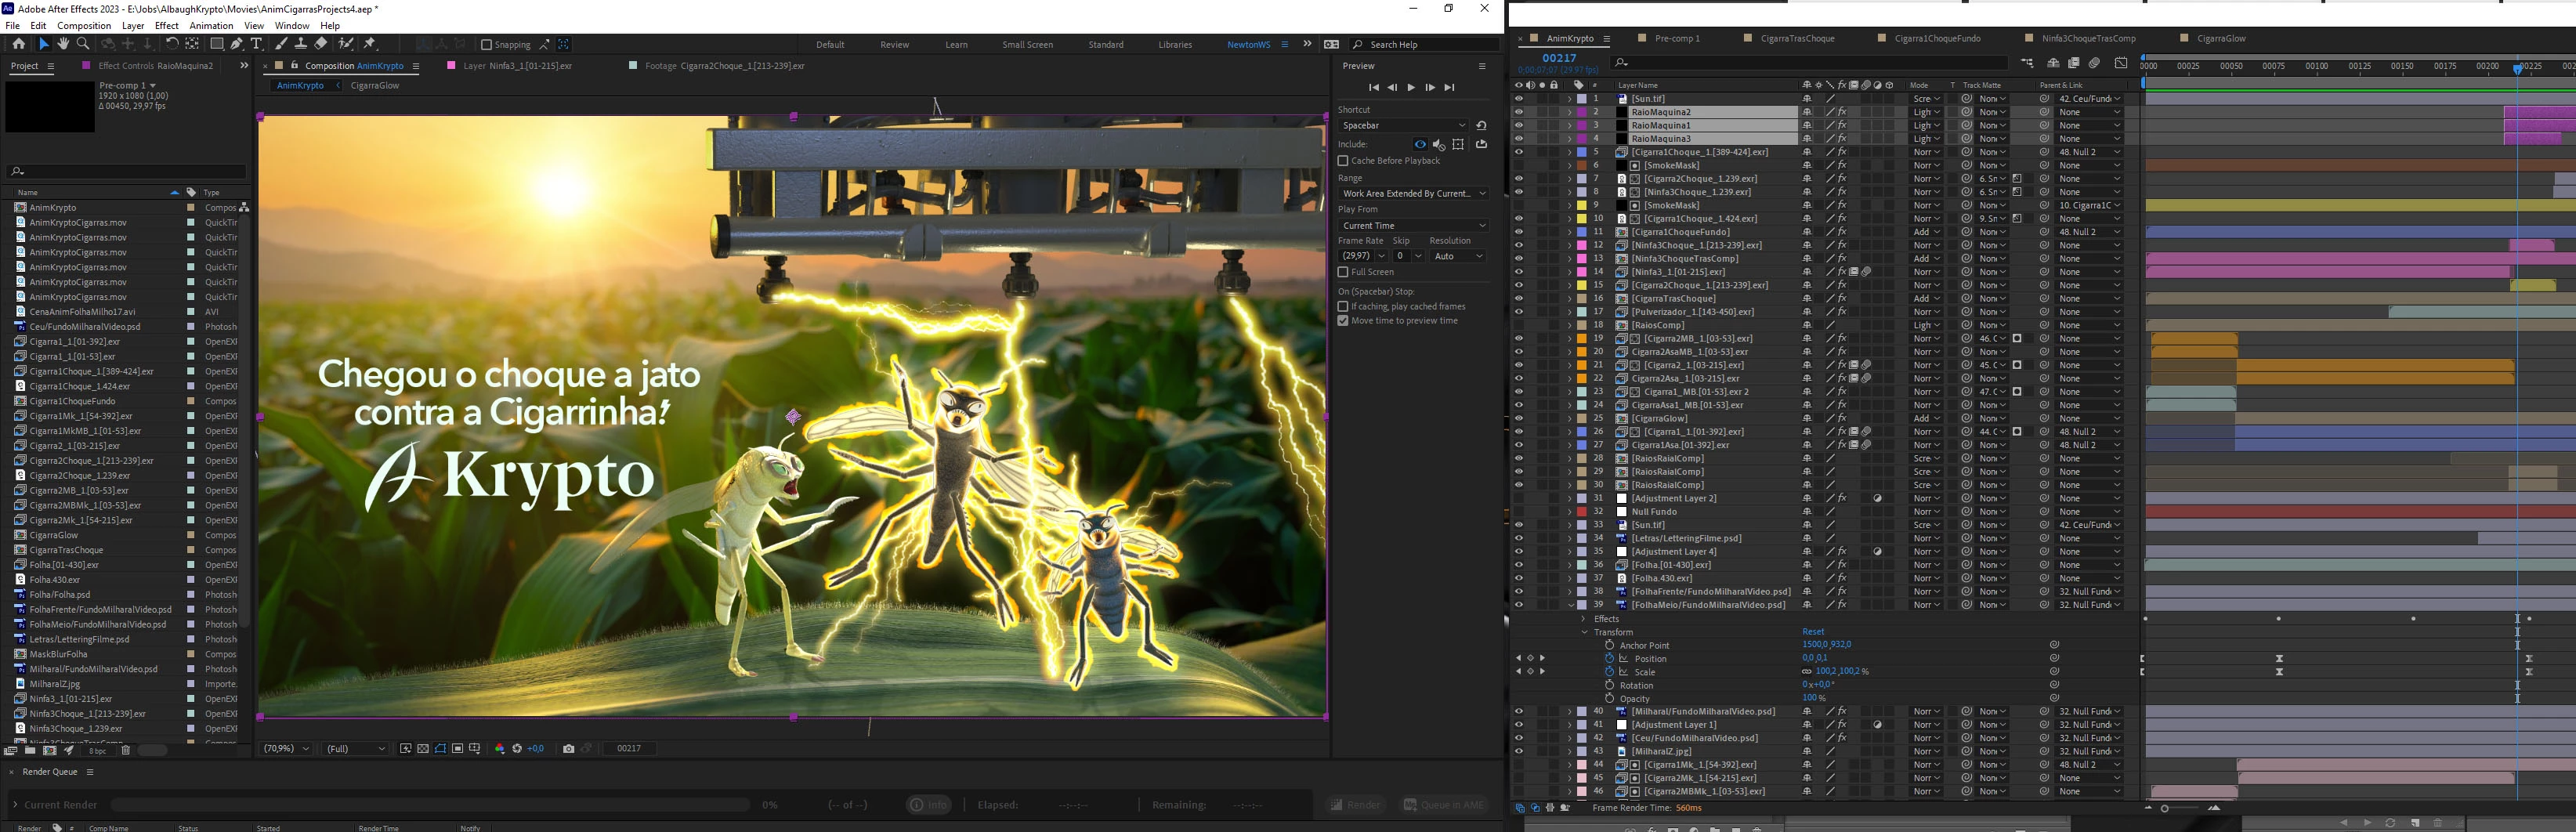Enable the Full Screen checkbox

coord(1343,272)
